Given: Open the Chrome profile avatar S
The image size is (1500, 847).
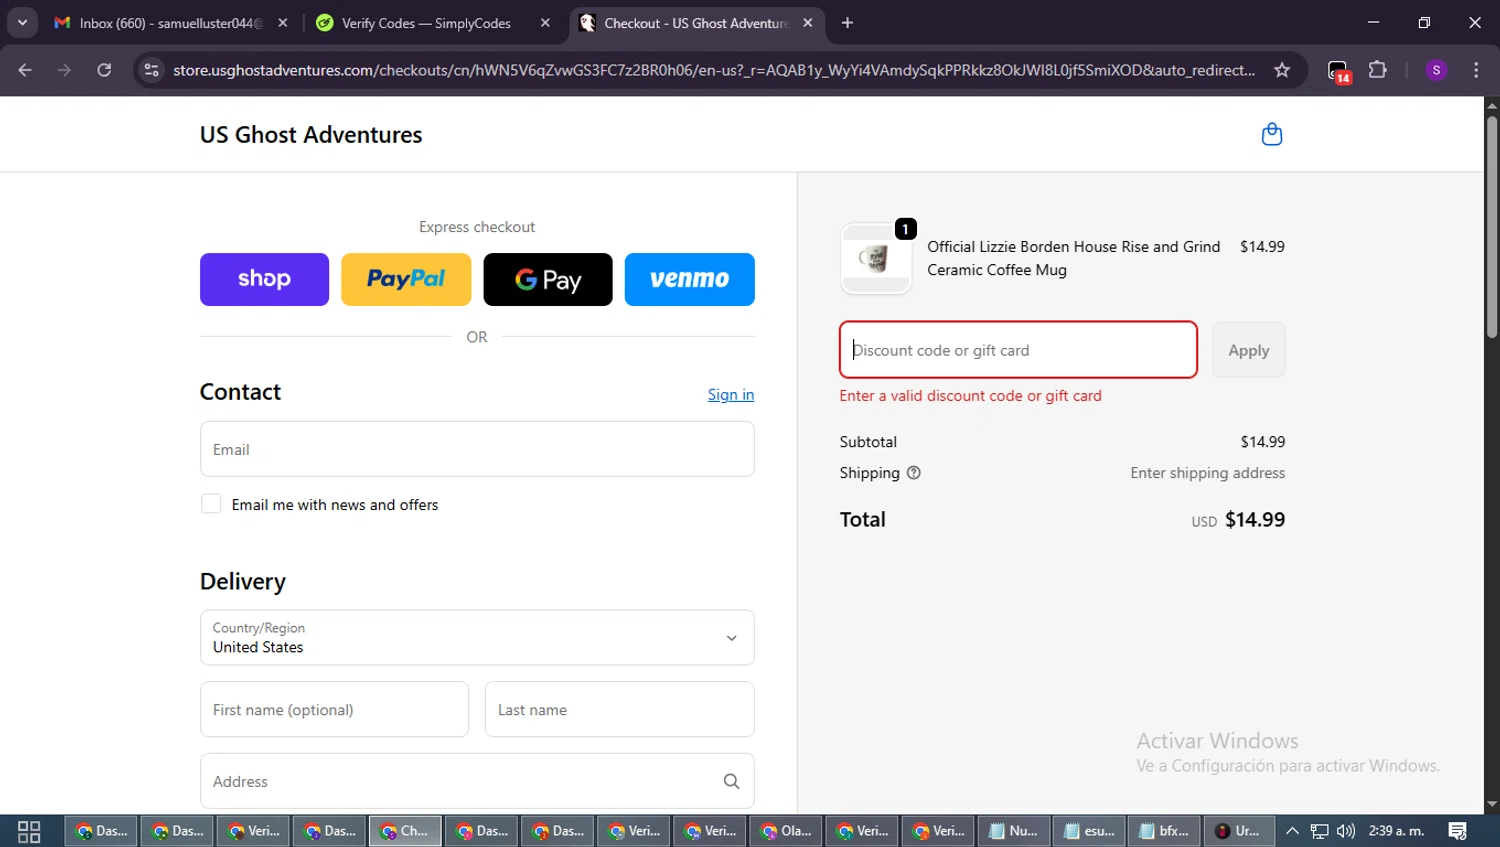Looking at the screenshot, I should 1436,70.
